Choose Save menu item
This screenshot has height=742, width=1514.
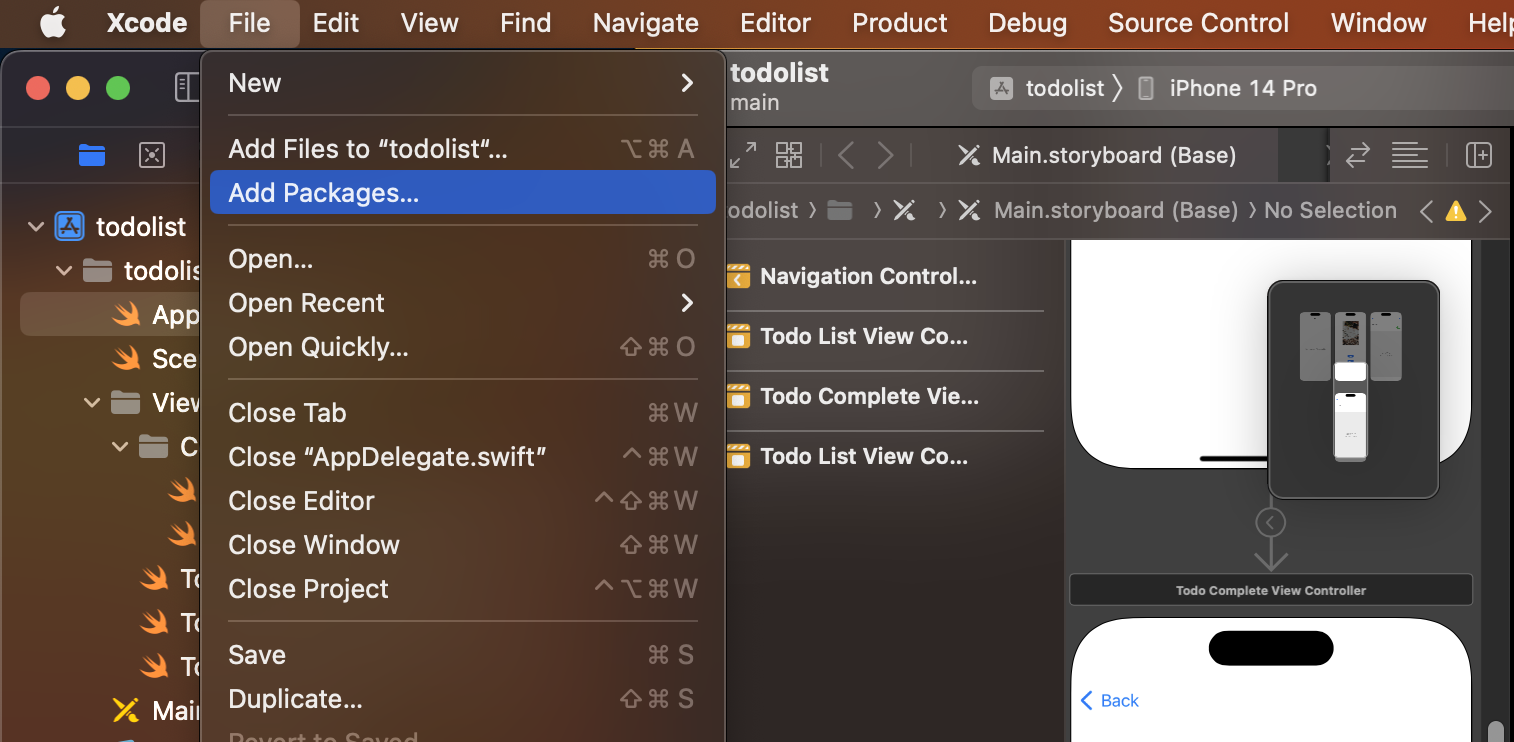[463, 655]
